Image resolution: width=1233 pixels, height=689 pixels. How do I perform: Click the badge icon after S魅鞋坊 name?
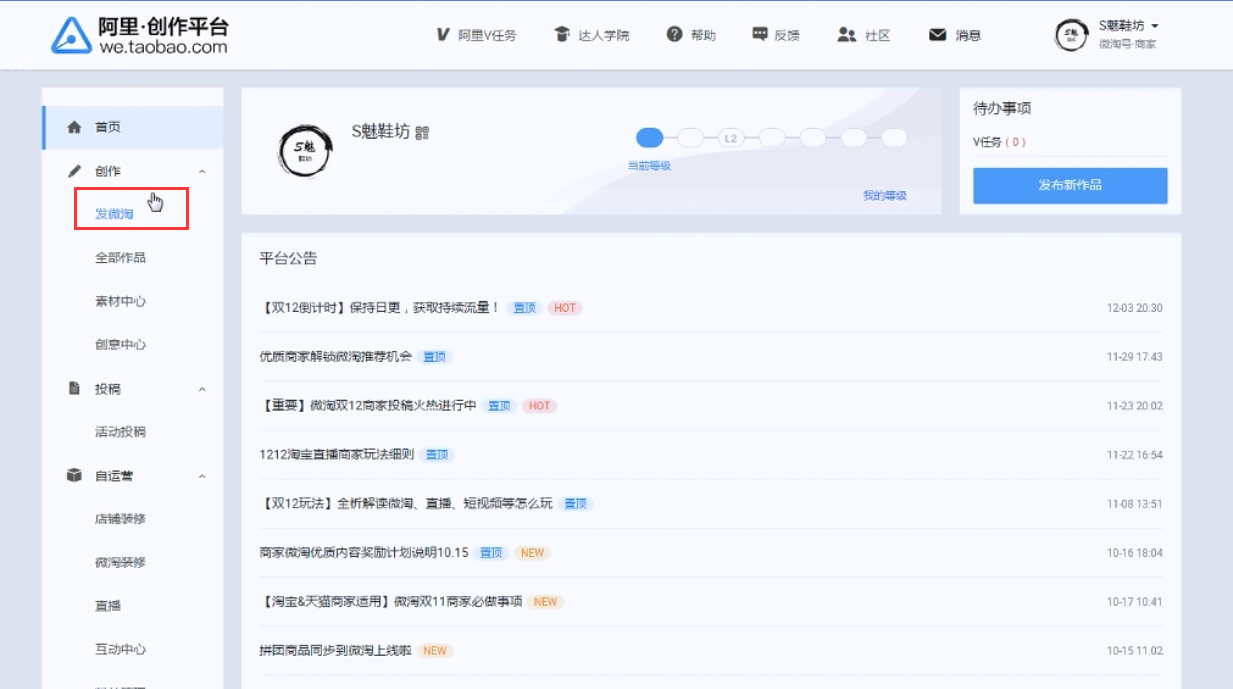click(422, 132)
